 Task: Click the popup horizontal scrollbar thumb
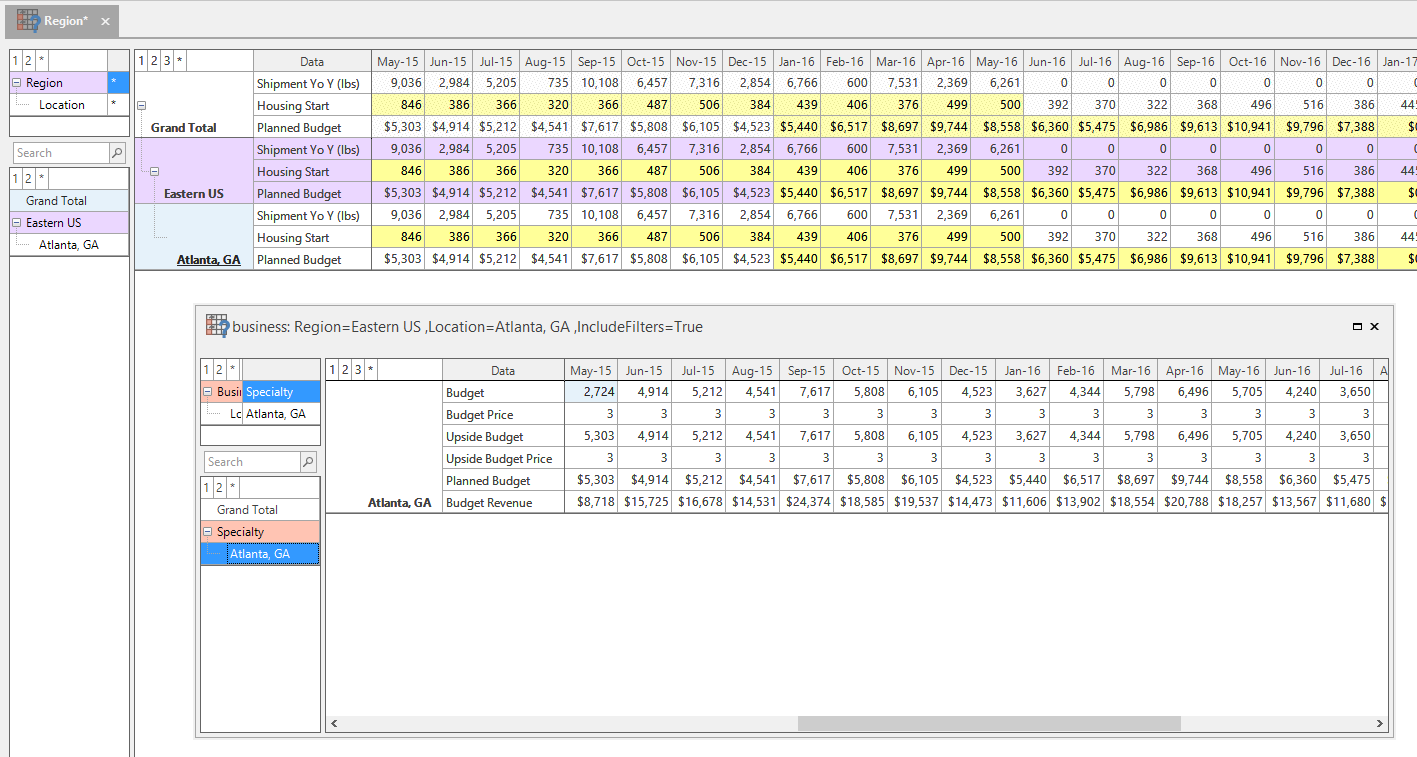tap(989, 723)
